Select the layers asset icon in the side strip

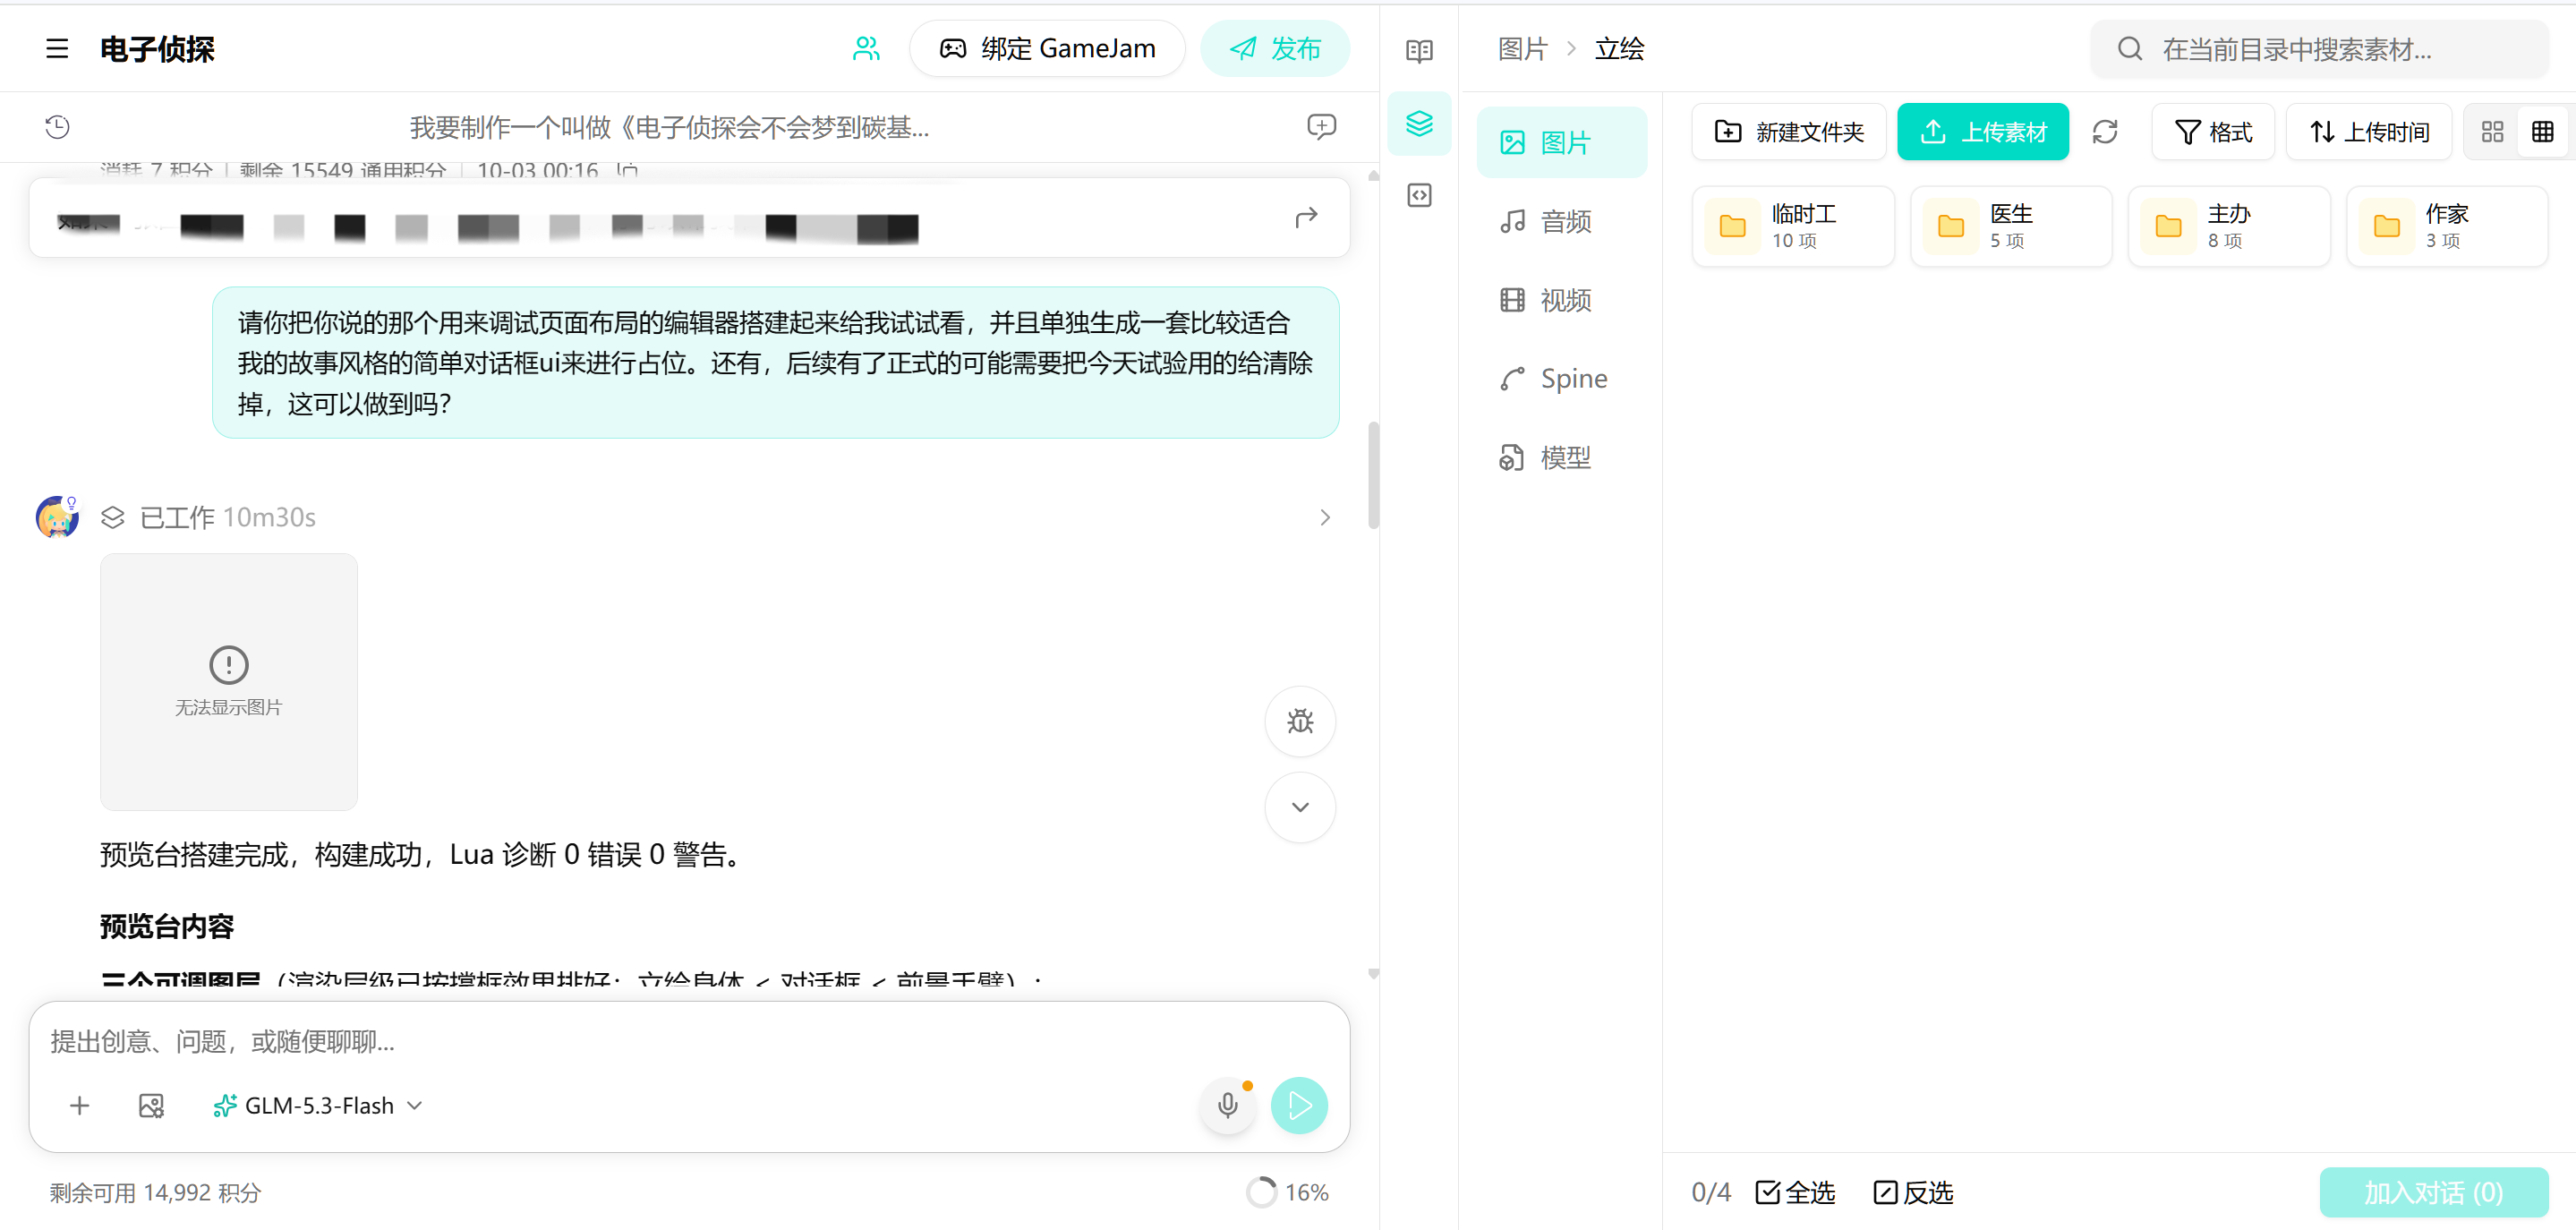coord(1419,123)
